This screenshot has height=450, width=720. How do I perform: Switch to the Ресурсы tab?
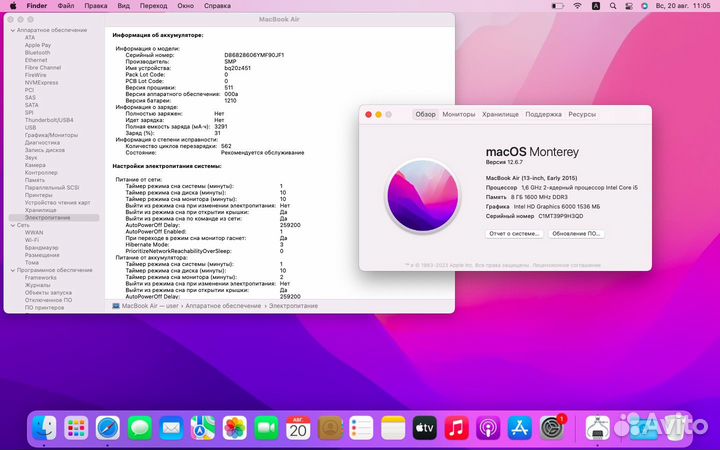[582, 114]
